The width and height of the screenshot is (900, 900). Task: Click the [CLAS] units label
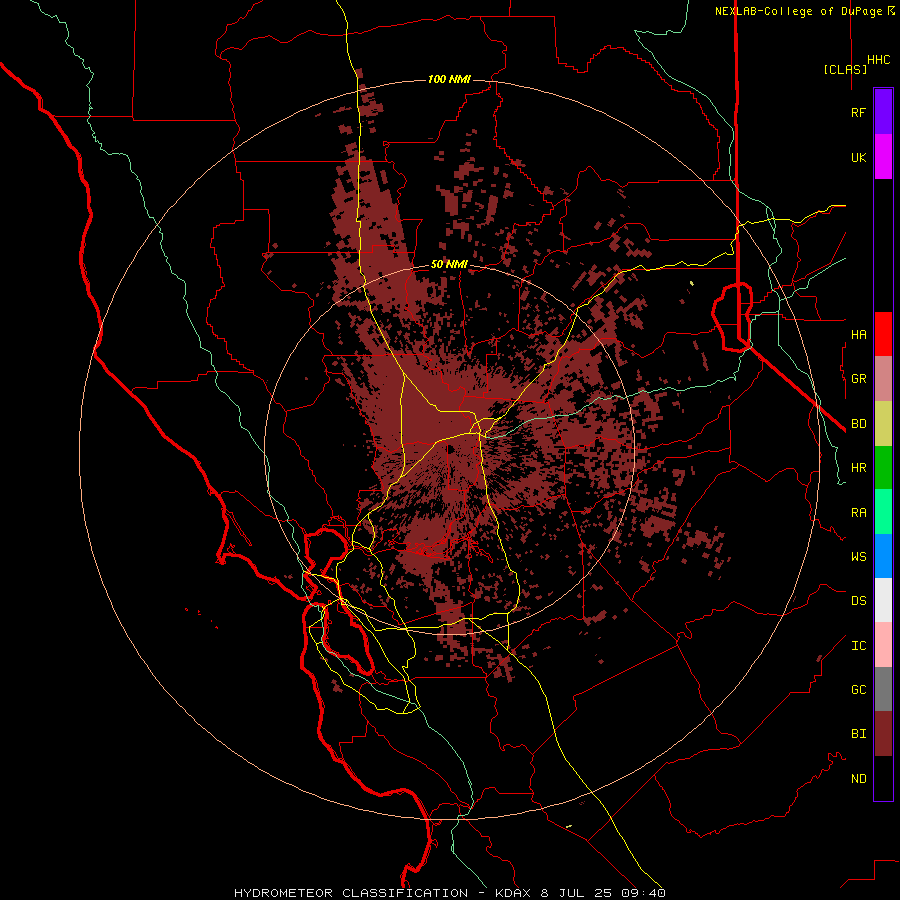845,69
